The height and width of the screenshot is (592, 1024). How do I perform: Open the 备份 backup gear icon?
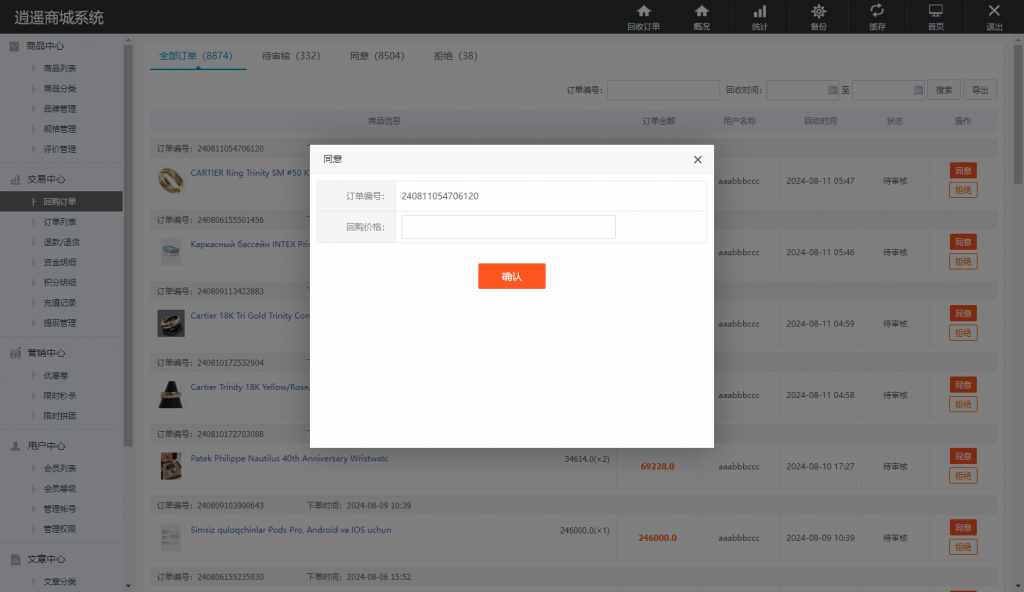click(818, 17)
